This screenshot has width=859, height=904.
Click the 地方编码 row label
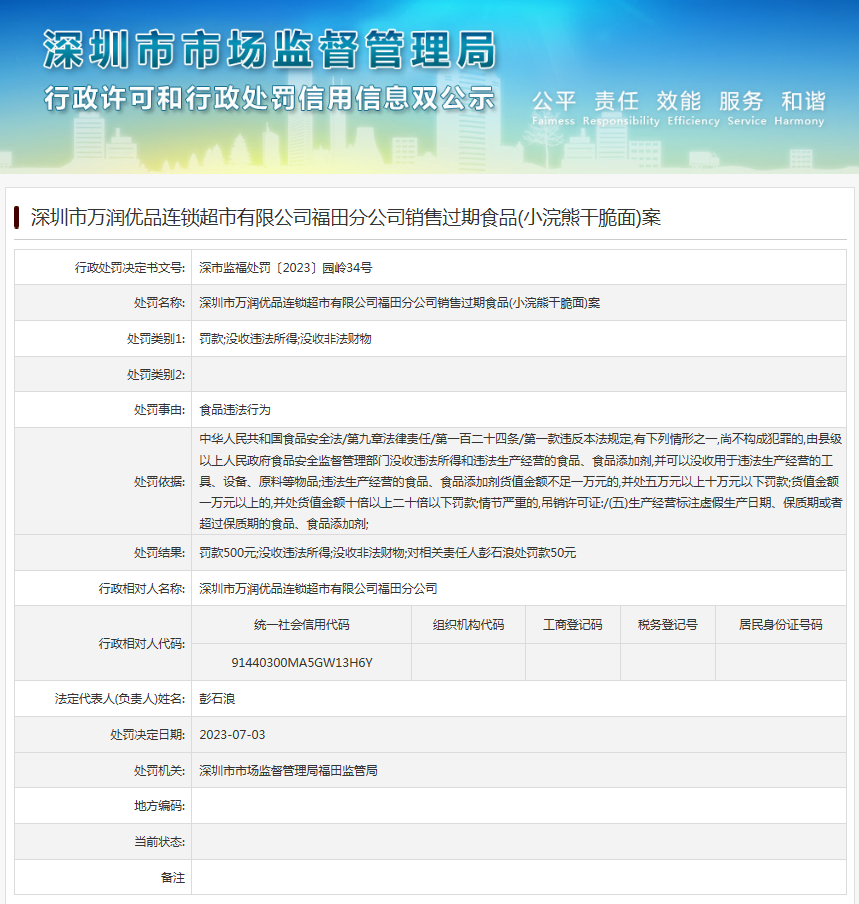point(160,806)
